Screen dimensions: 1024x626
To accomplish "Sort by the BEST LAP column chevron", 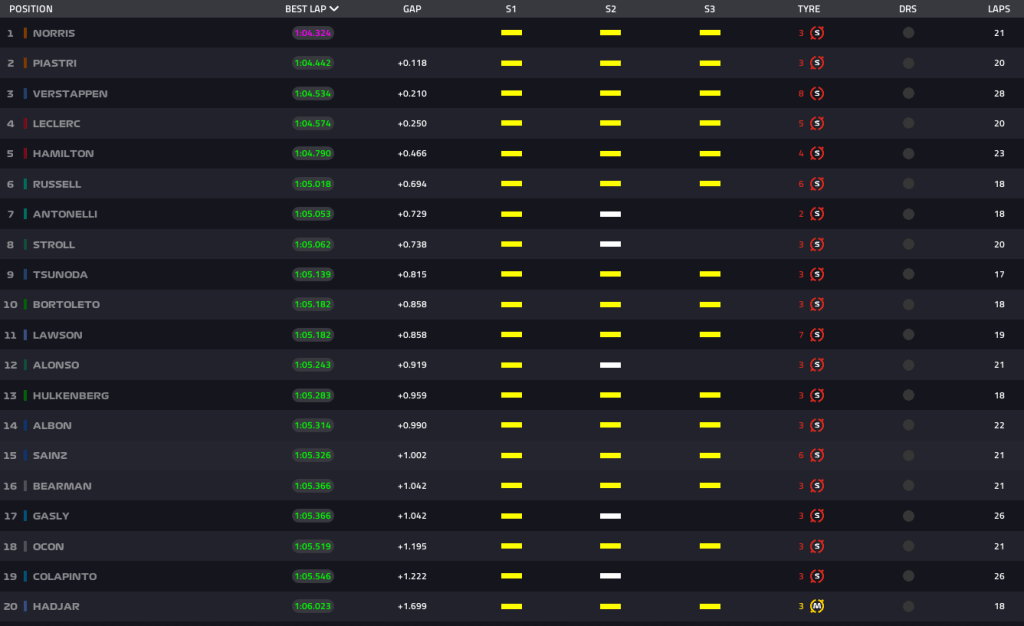I will pyautogui.click(x=334, y=9).
